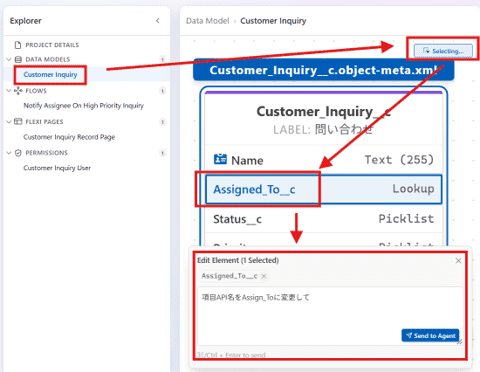Click the Permissions count badge
The image size is (480, 372).
pos(162,153)
